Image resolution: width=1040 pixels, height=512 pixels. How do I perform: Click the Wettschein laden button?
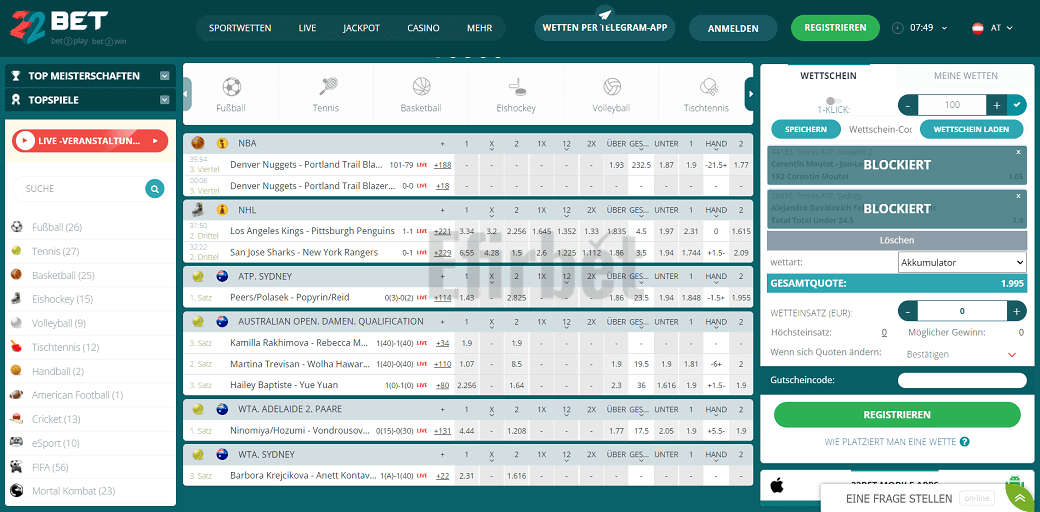(971, 129)
